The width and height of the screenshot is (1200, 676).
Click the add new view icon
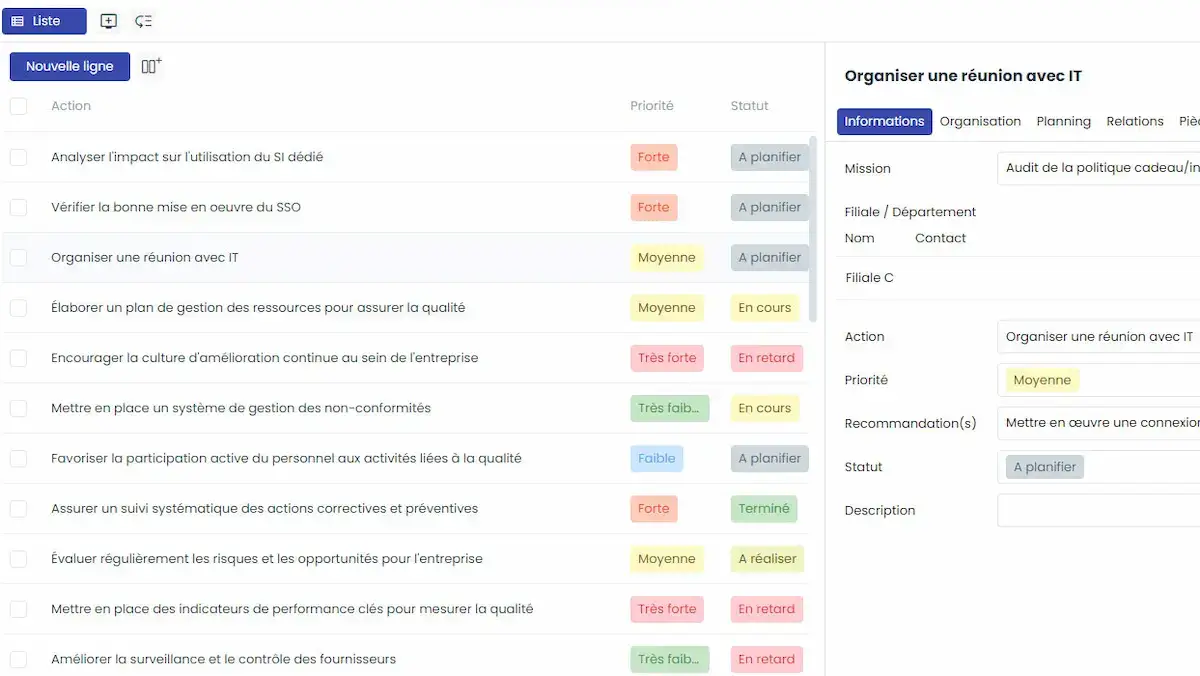coord(109,21)
